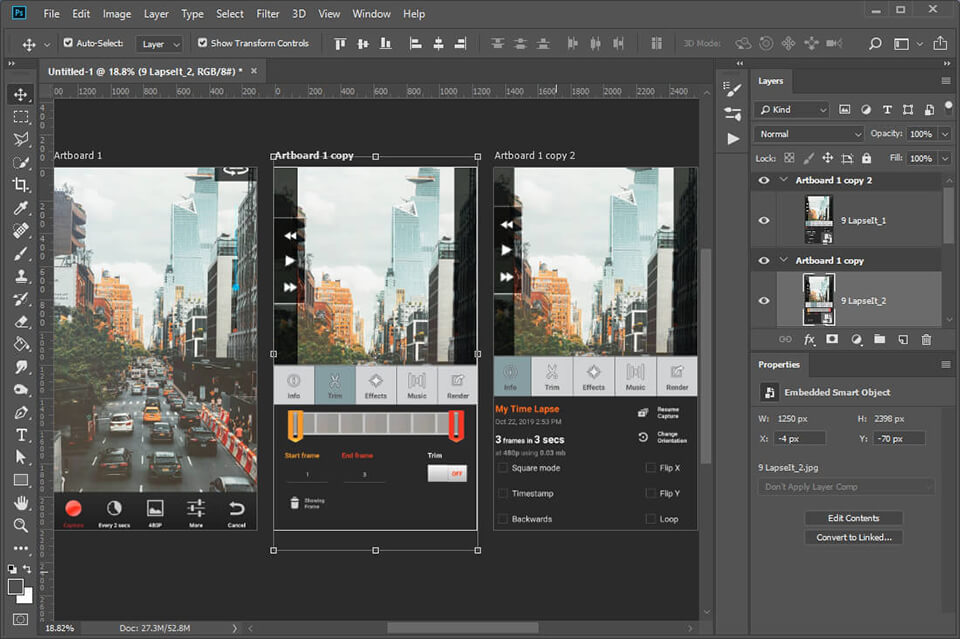The image size is (960, 639).
Task: Disable Show Transform Controls checkbox
Action: tap(203, 44)
